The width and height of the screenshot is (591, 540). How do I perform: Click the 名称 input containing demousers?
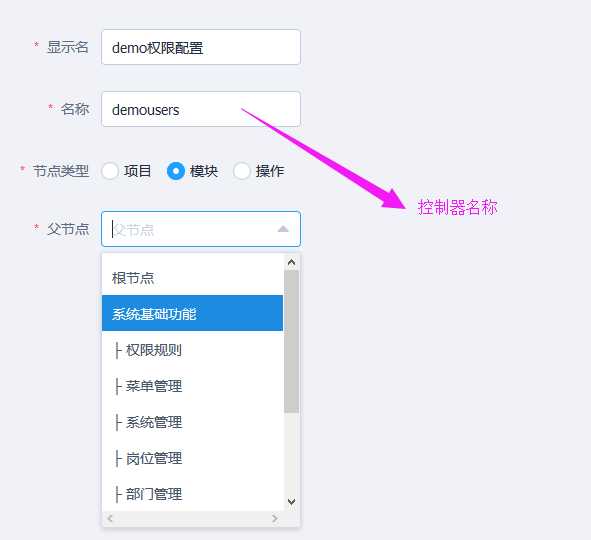[x=201, y=109]
